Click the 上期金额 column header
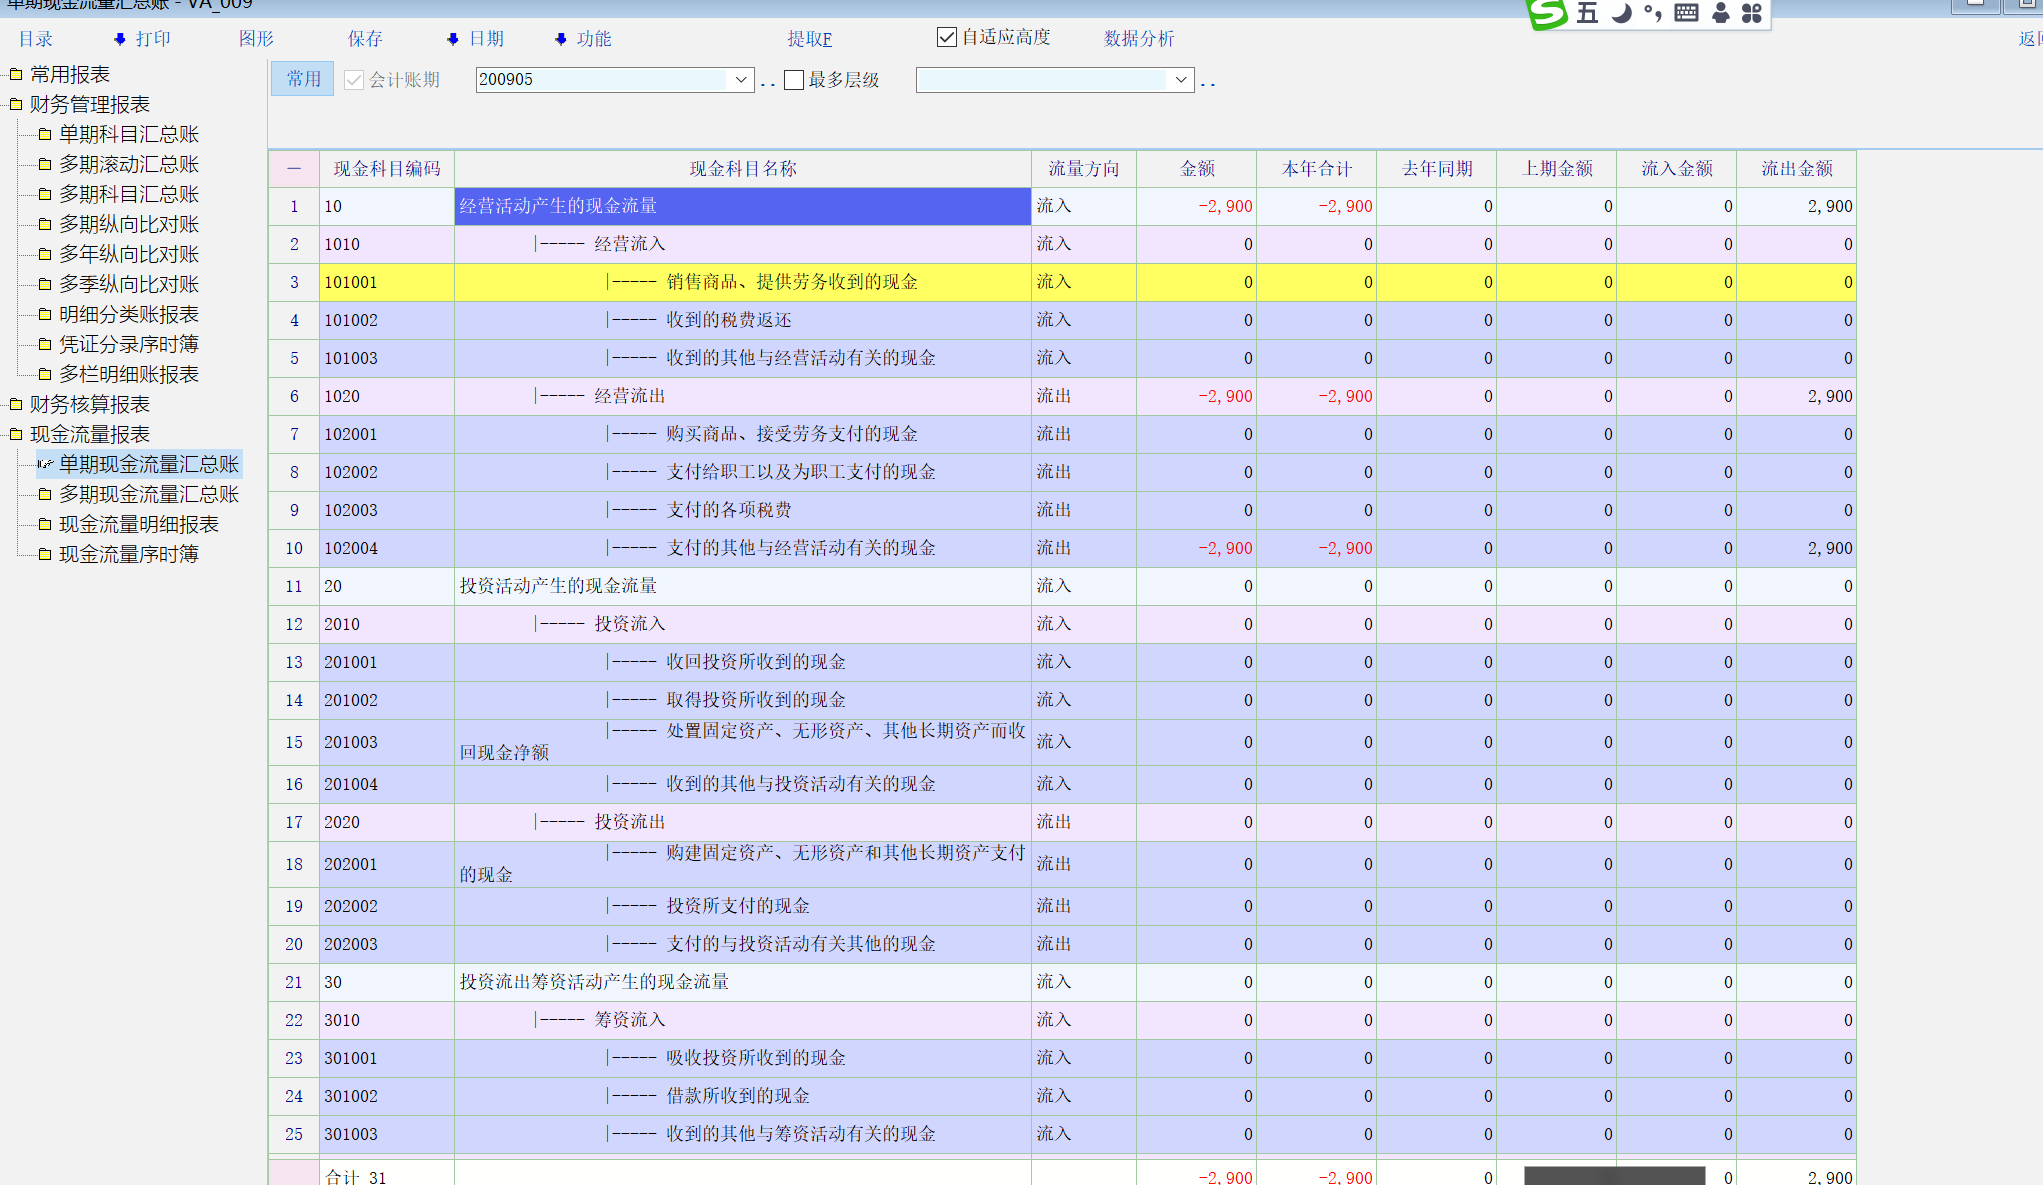The height and width of the screenshot is (1185, 2043). [1557, 169]
